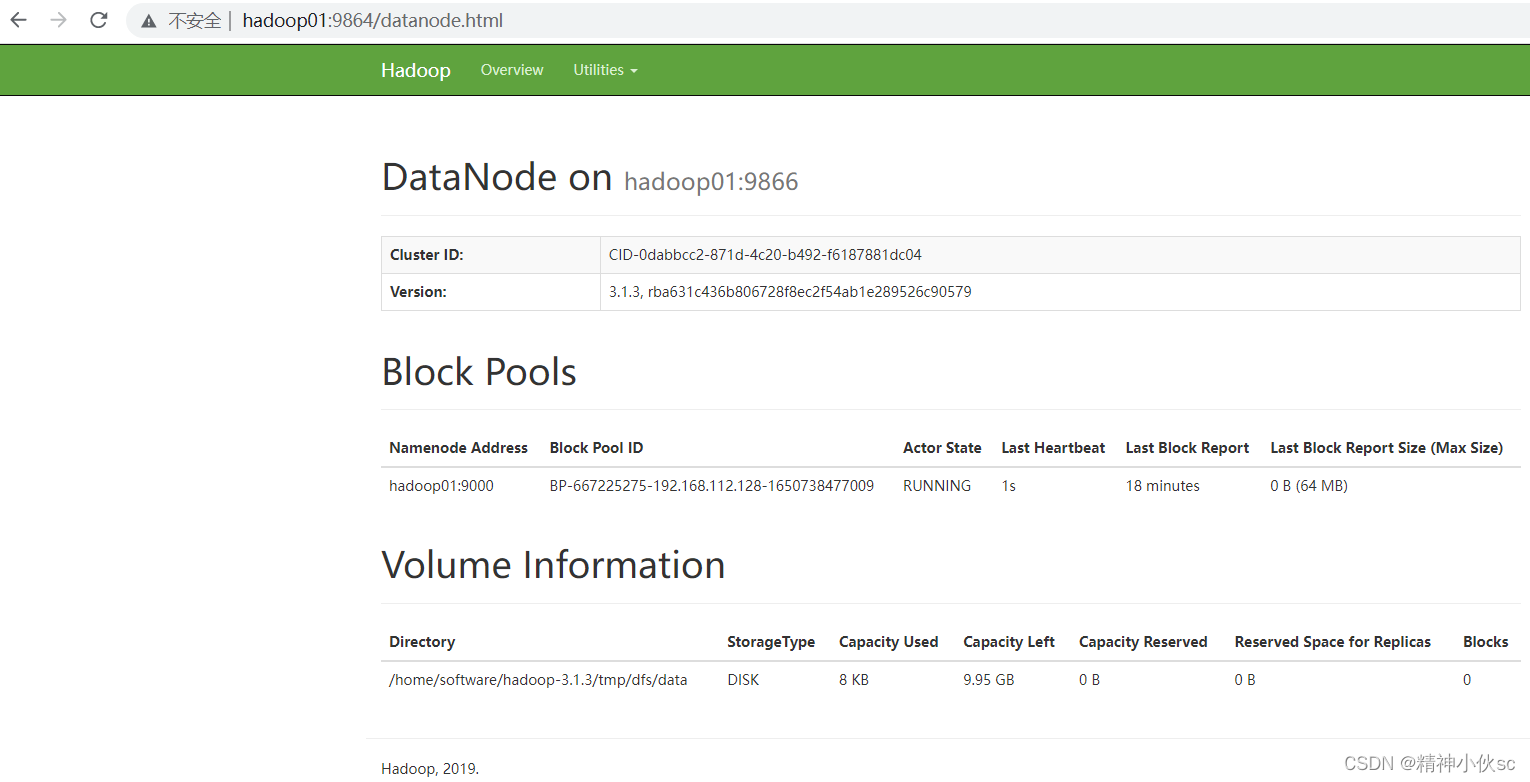Click the RUNNING actor state cell
Image resolution: width=1530 pixels, height=782 pixels.
[937, 486]
